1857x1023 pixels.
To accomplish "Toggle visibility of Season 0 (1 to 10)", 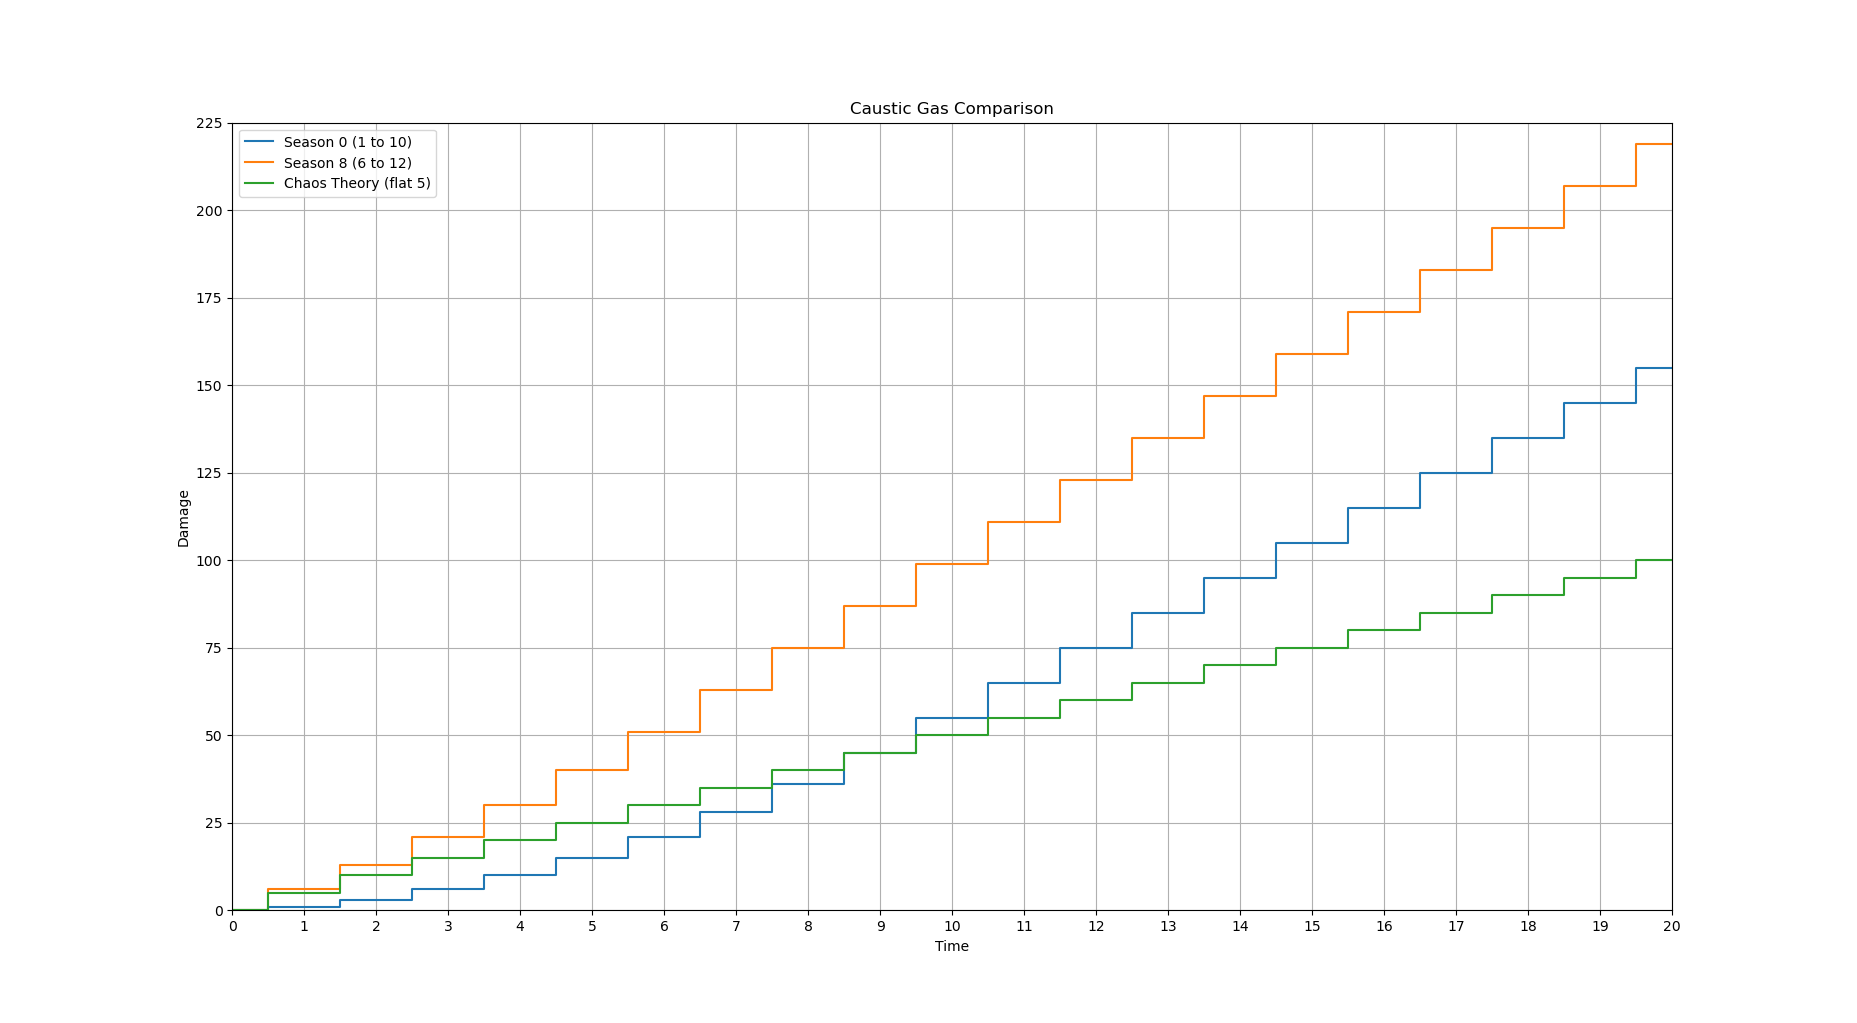I will point(347,141).
